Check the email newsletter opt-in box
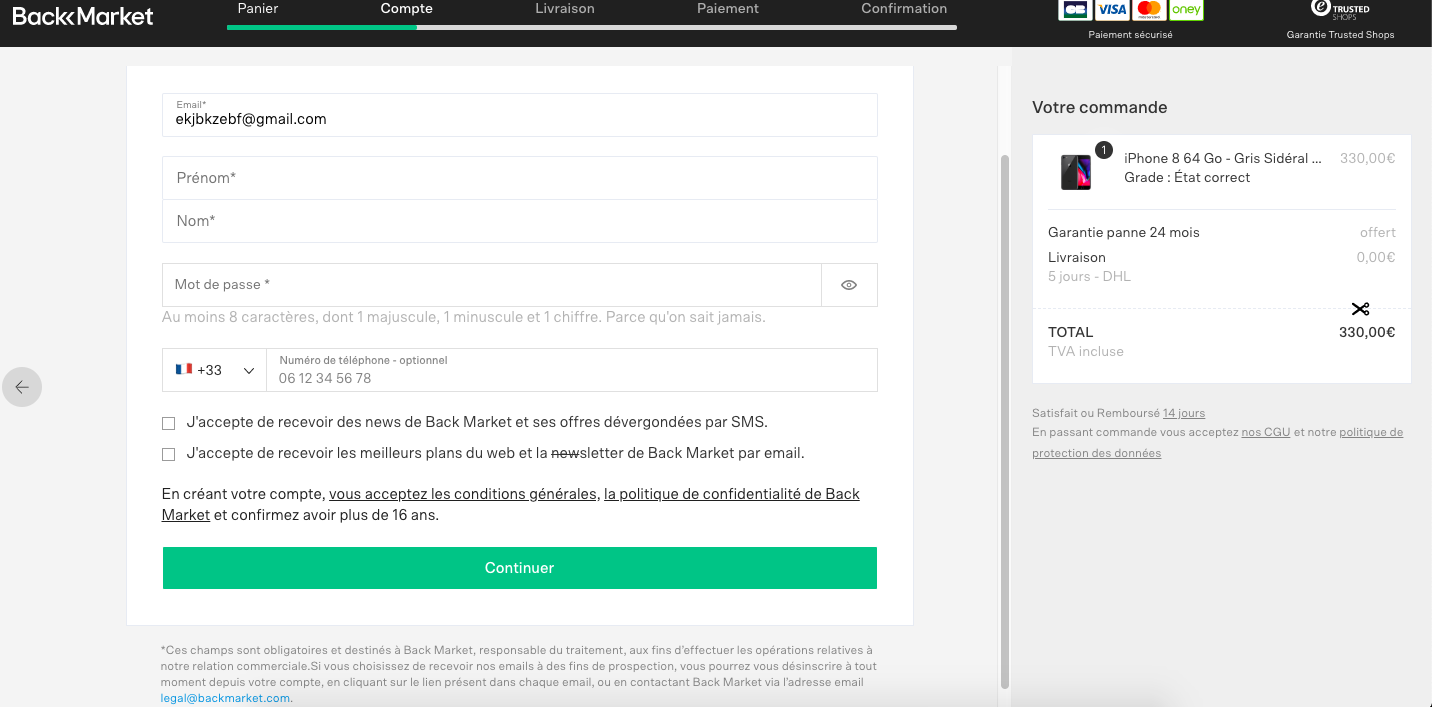 click(x=168, y=454)
